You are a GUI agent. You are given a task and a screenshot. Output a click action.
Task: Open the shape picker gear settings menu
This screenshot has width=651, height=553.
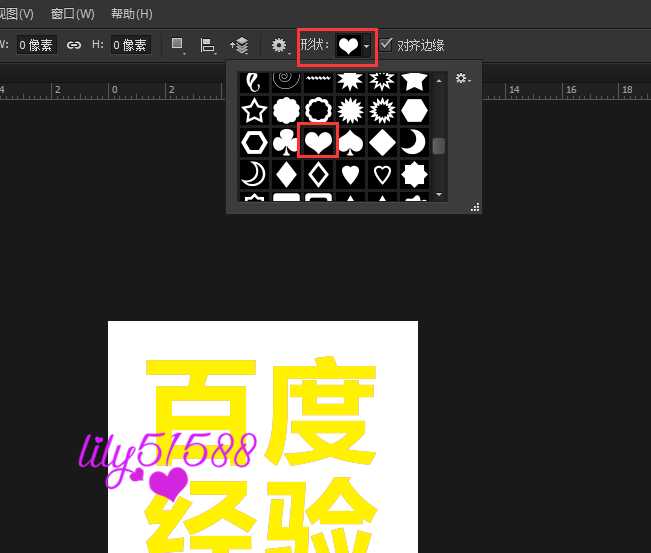tap(463, 78)
